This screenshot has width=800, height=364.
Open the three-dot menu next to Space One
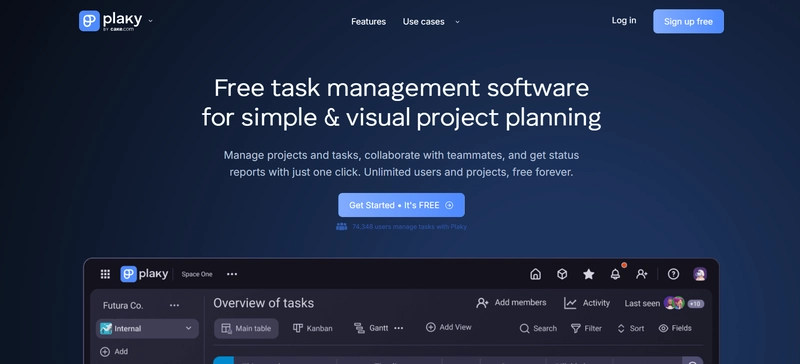[x=232, y=274]
